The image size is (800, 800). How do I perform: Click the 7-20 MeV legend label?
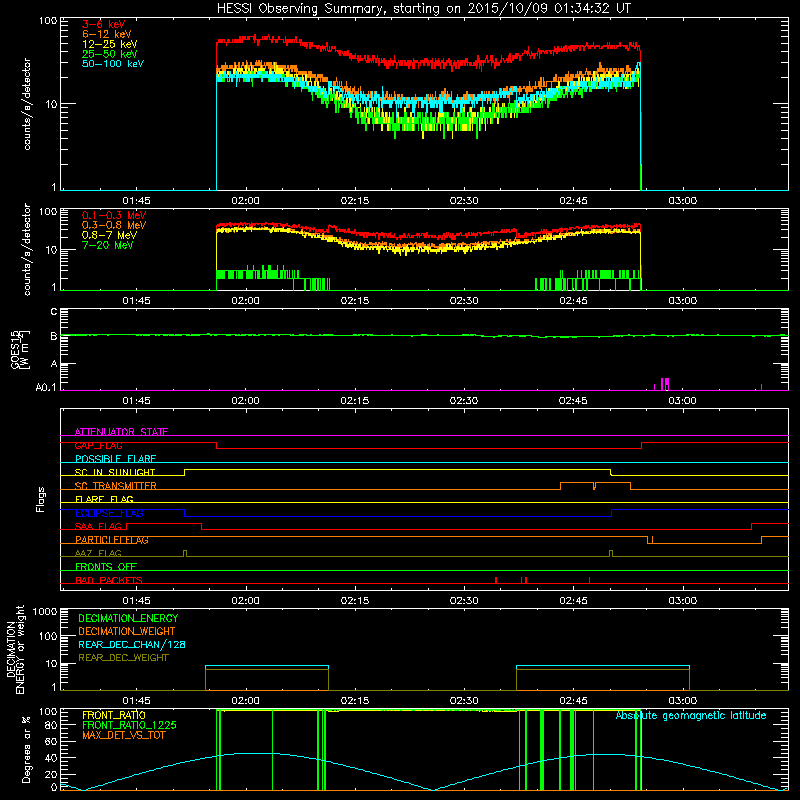[107, 245]
